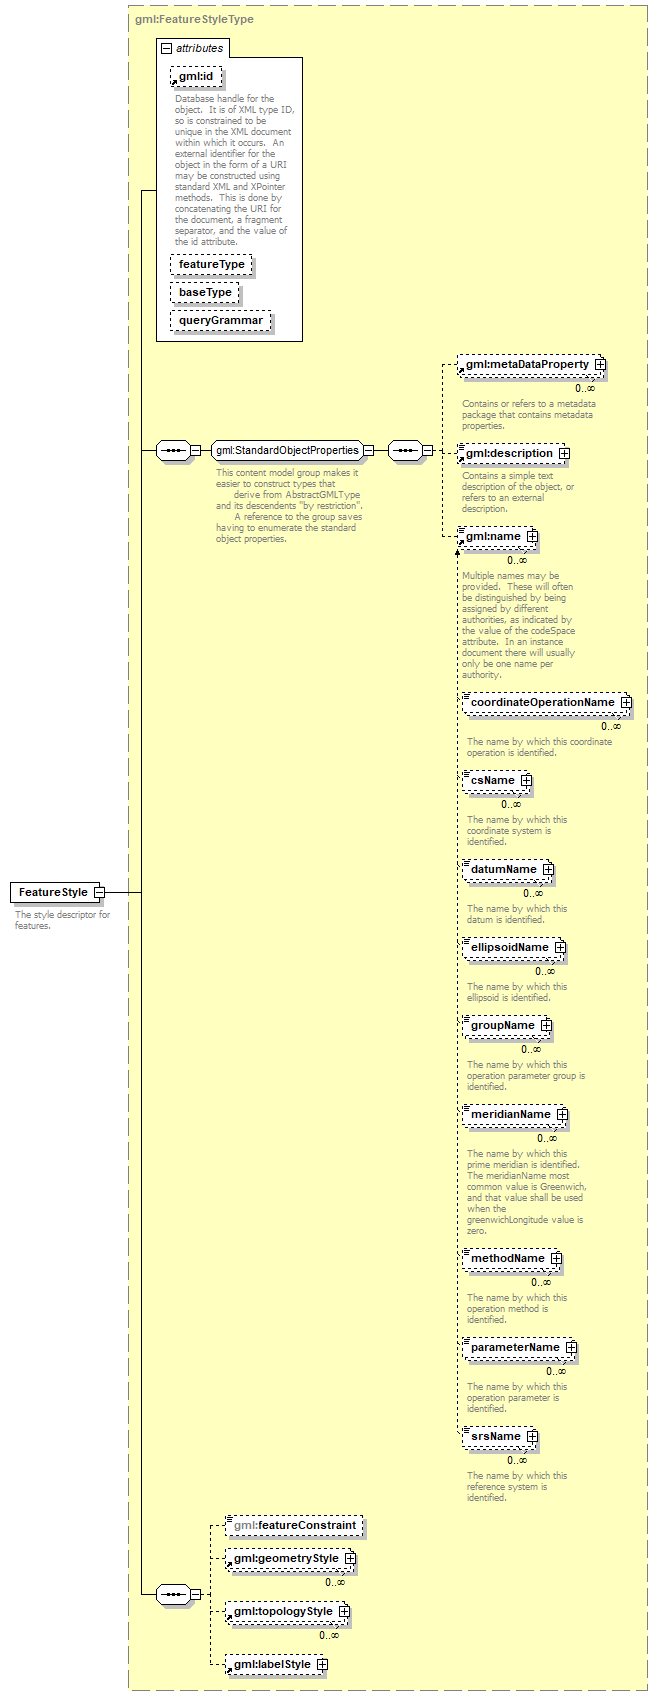
Task: Expand gml:geometryStyle plus icon
Action: click(x=350, y=1559)
